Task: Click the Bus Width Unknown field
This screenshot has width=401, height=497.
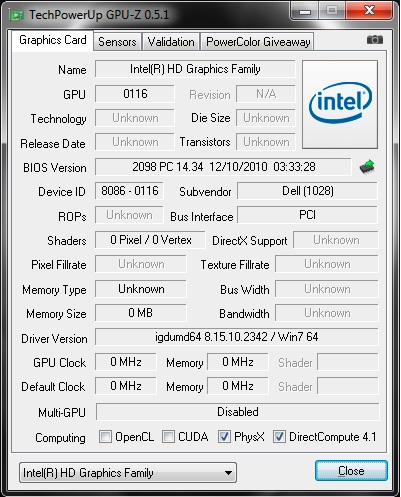Action: click(x=327, y=289)
